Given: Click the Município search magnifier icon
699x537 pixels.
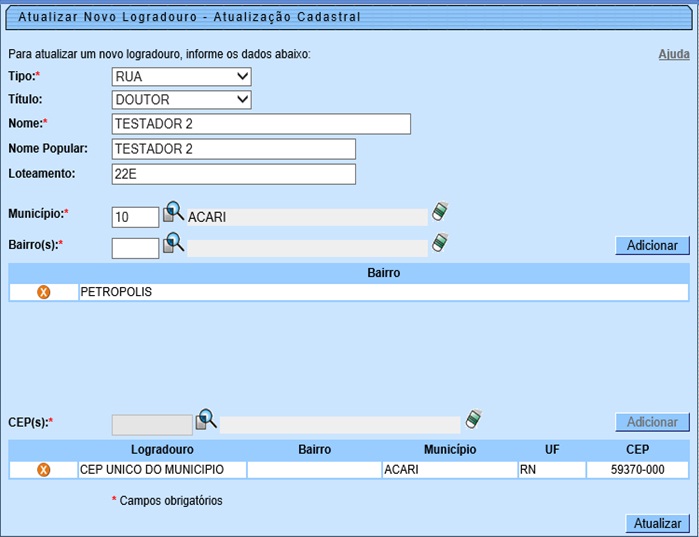Looking at the screenshot, I should (x=174, y=213).
